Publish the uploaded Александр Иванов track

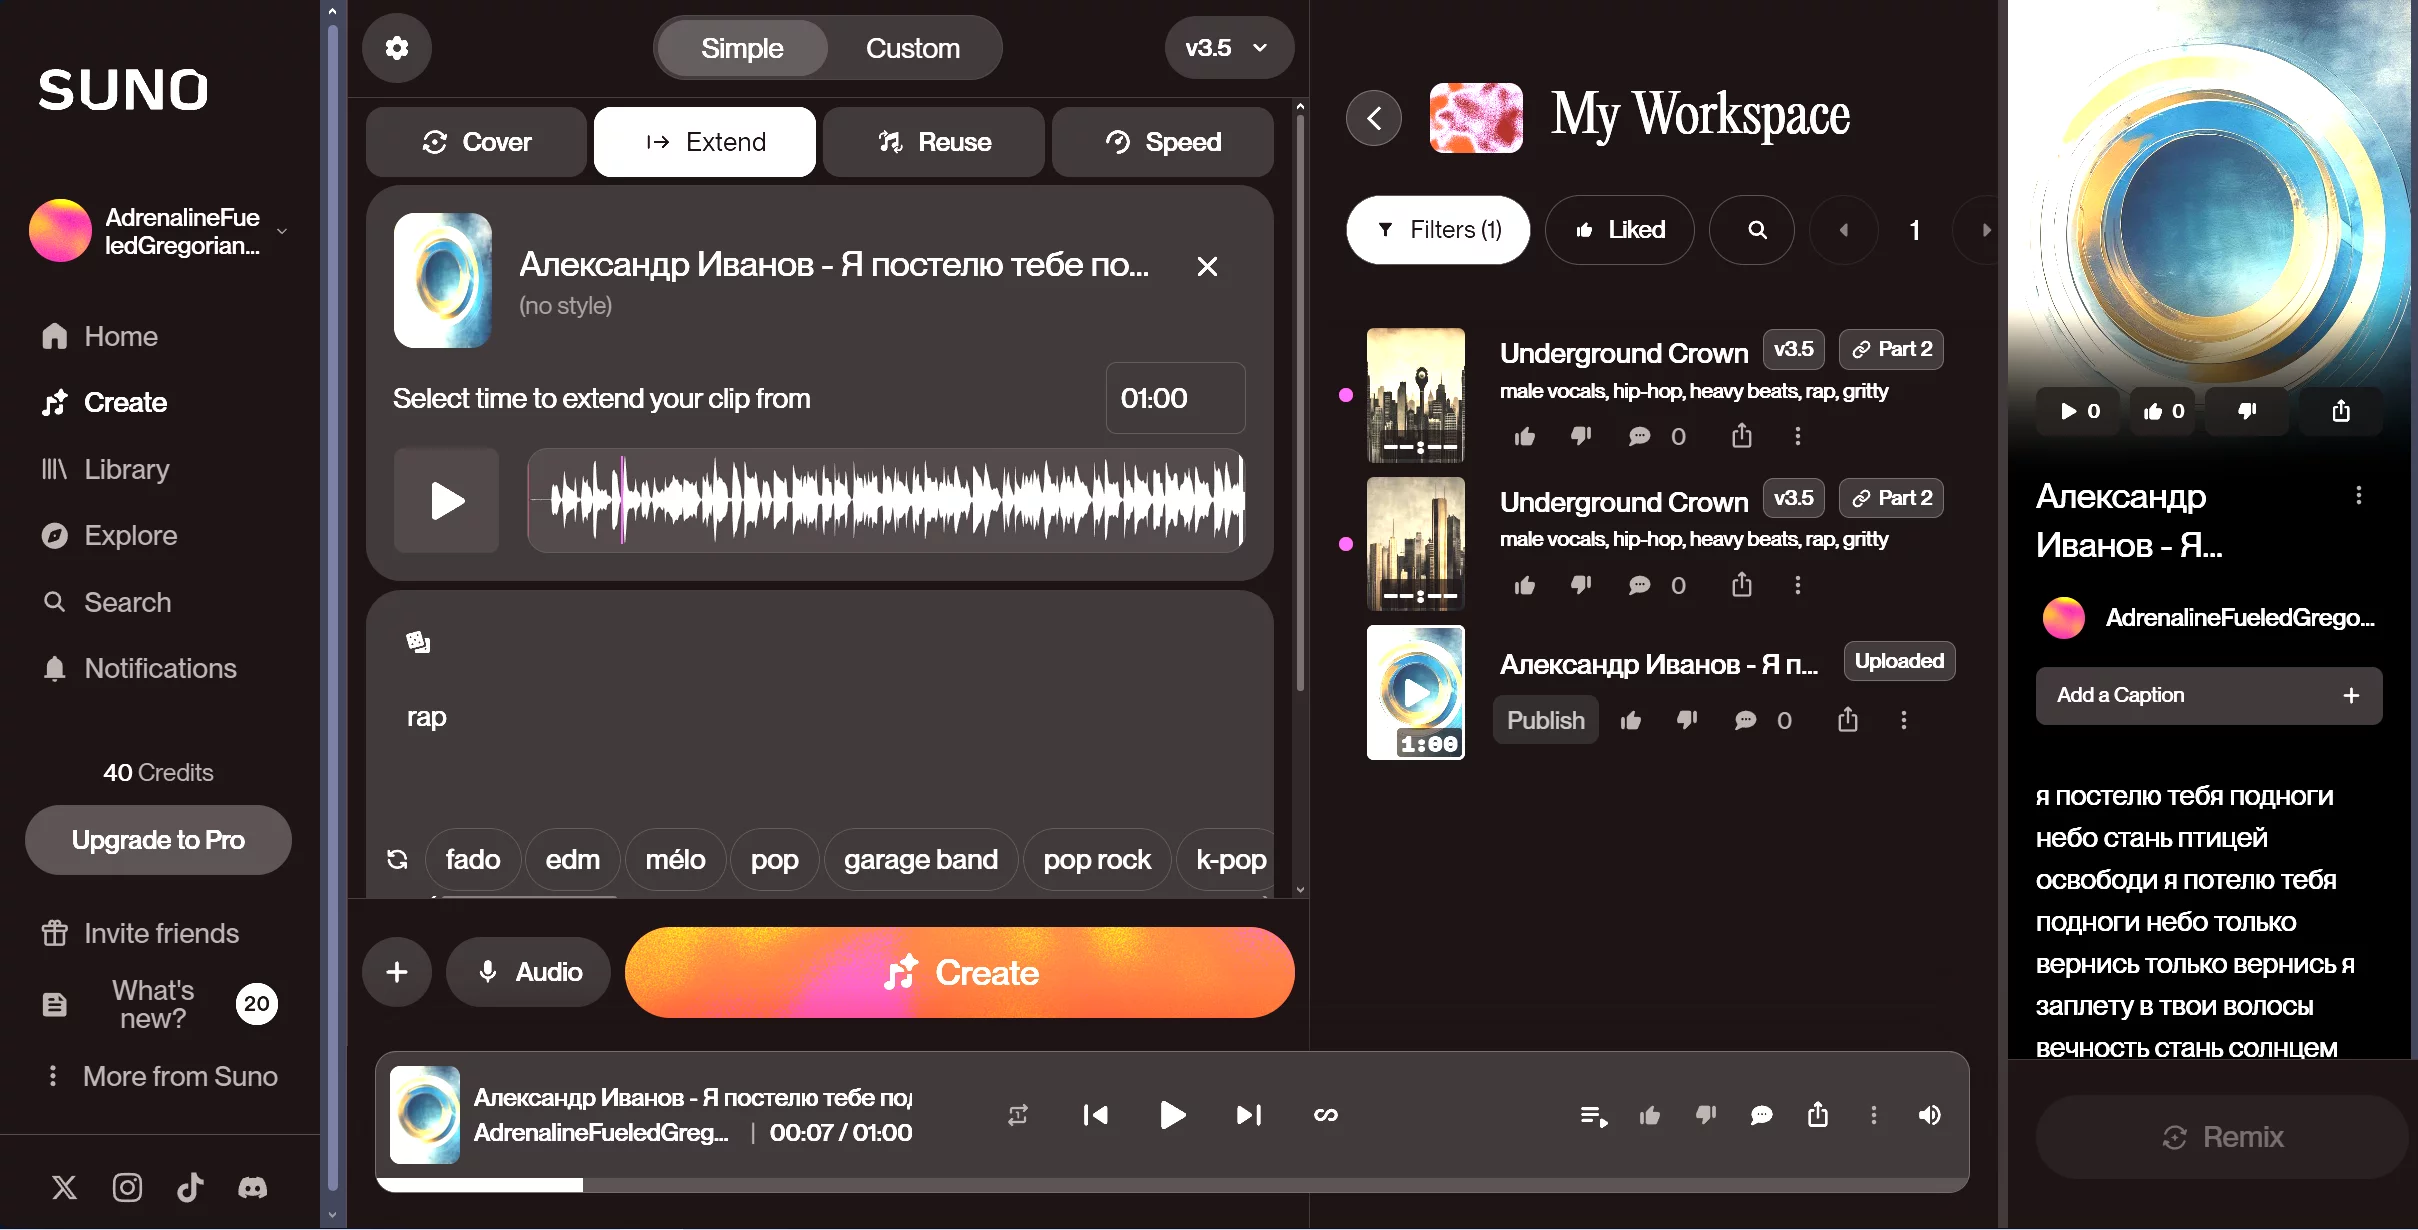[1546, 720]
